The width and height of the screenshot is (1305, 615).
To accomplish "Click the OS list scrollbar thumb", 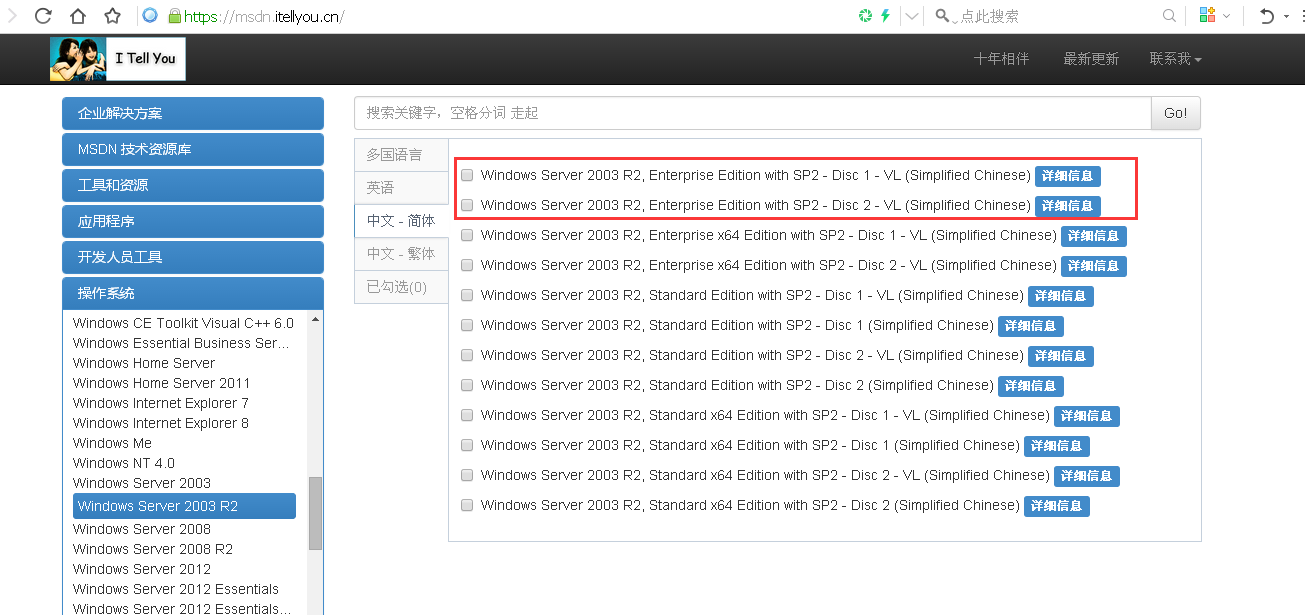I will click(316, 513).
